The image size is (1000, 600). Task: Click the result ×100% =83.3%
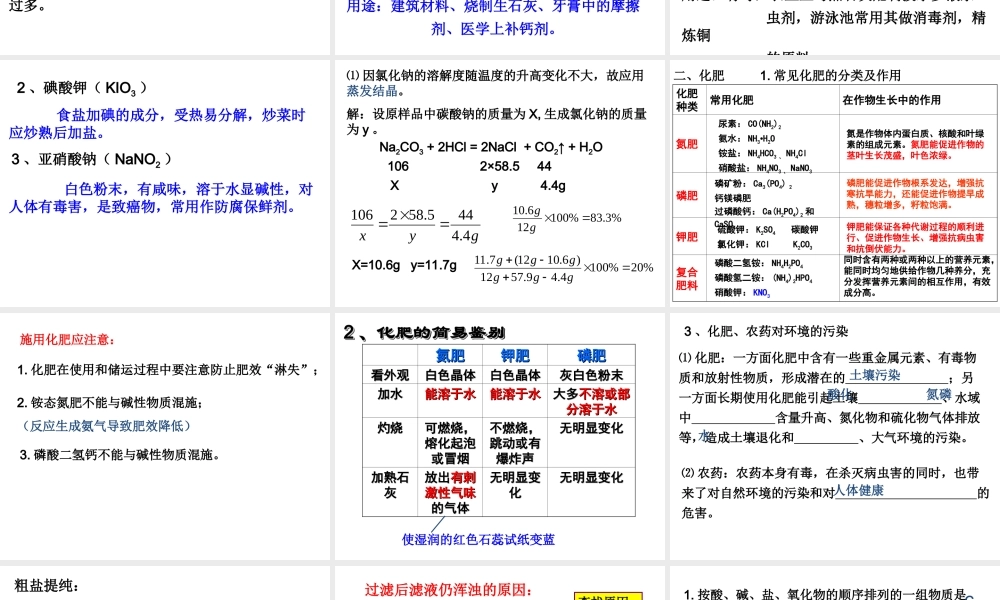[582, 218]
